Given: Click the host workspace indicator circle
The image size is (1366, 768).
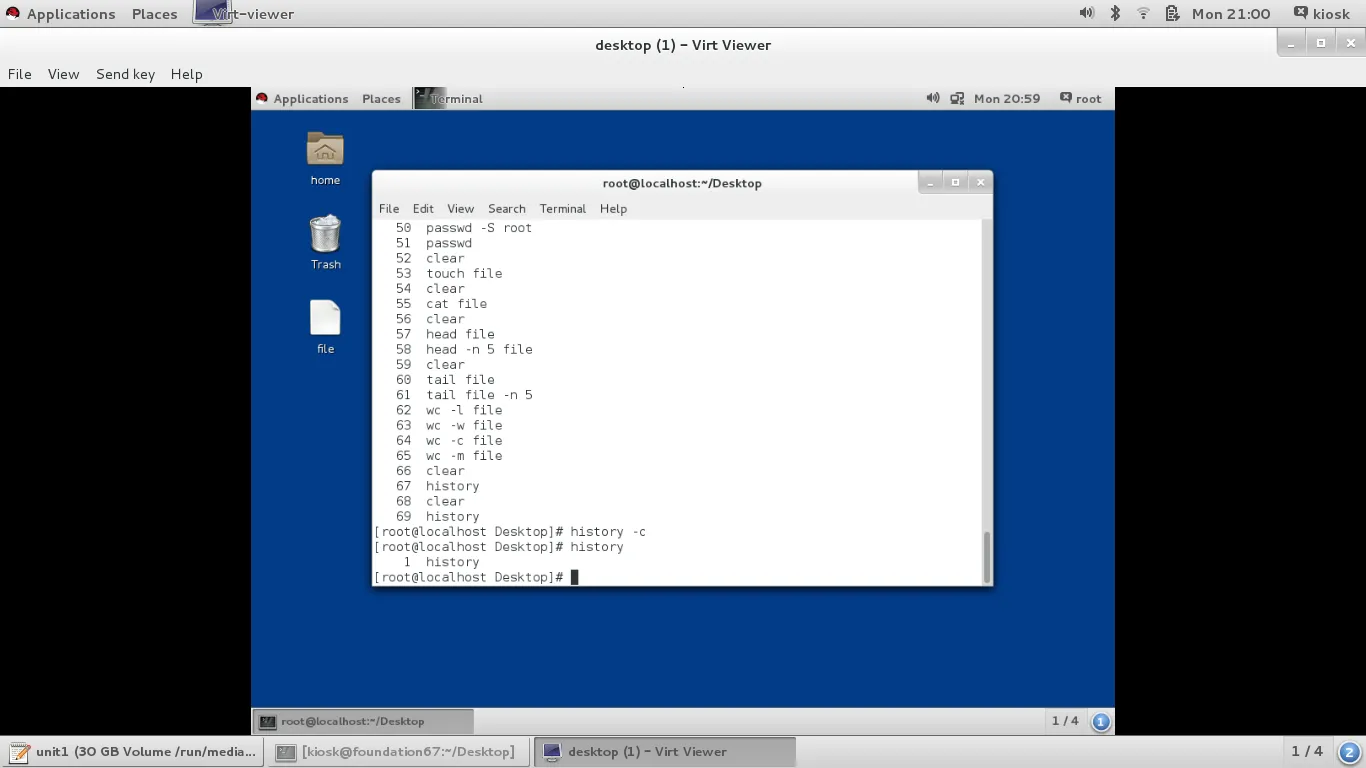Looking at the screenshot, I should coord(1349,752).
